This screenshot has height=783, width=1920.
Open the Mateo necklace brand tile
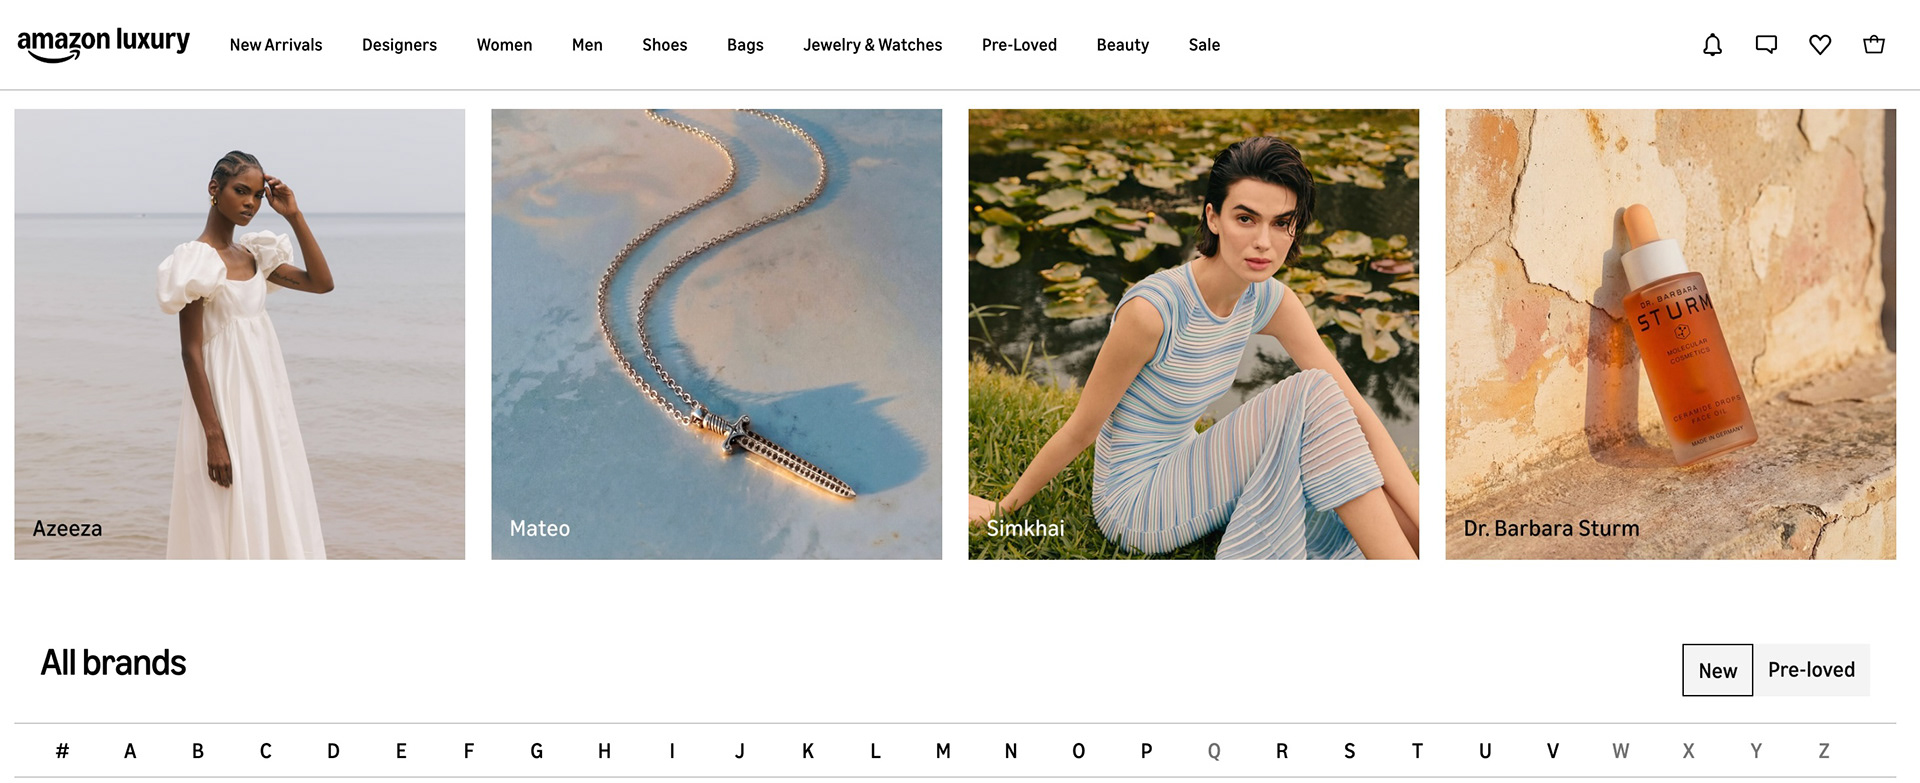pyautogui.click(x=716, y=334)
